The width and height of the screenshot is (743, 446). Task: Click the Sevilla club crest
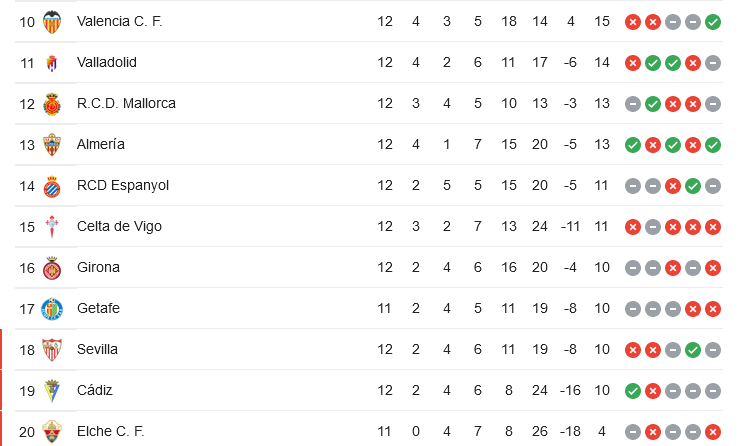click(x=52, y=349)
